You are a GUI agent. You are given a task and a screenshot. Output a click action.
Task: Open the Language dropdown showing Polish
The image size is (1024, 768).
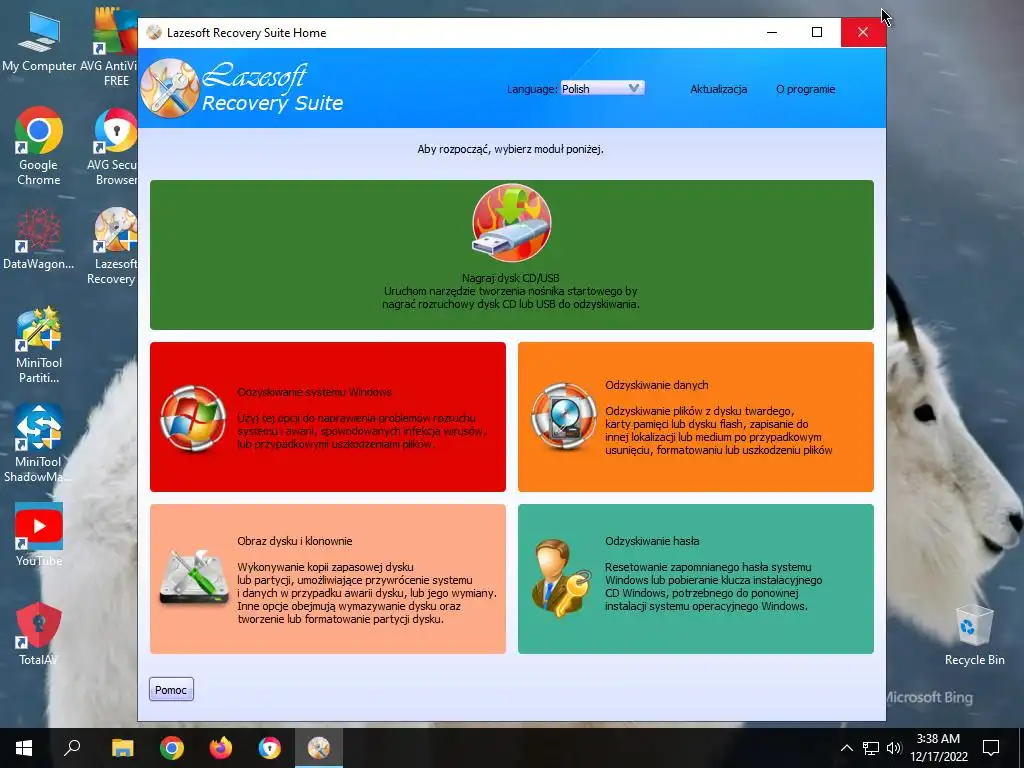click(x=602, y=88)
